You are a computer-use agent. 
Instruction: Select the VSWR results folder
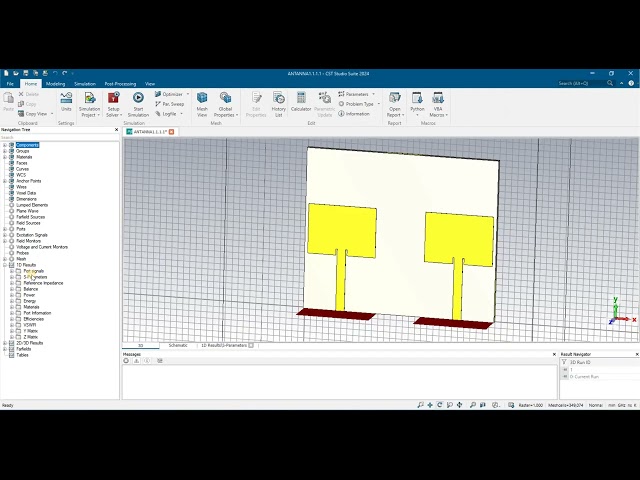tap(29, 325)
